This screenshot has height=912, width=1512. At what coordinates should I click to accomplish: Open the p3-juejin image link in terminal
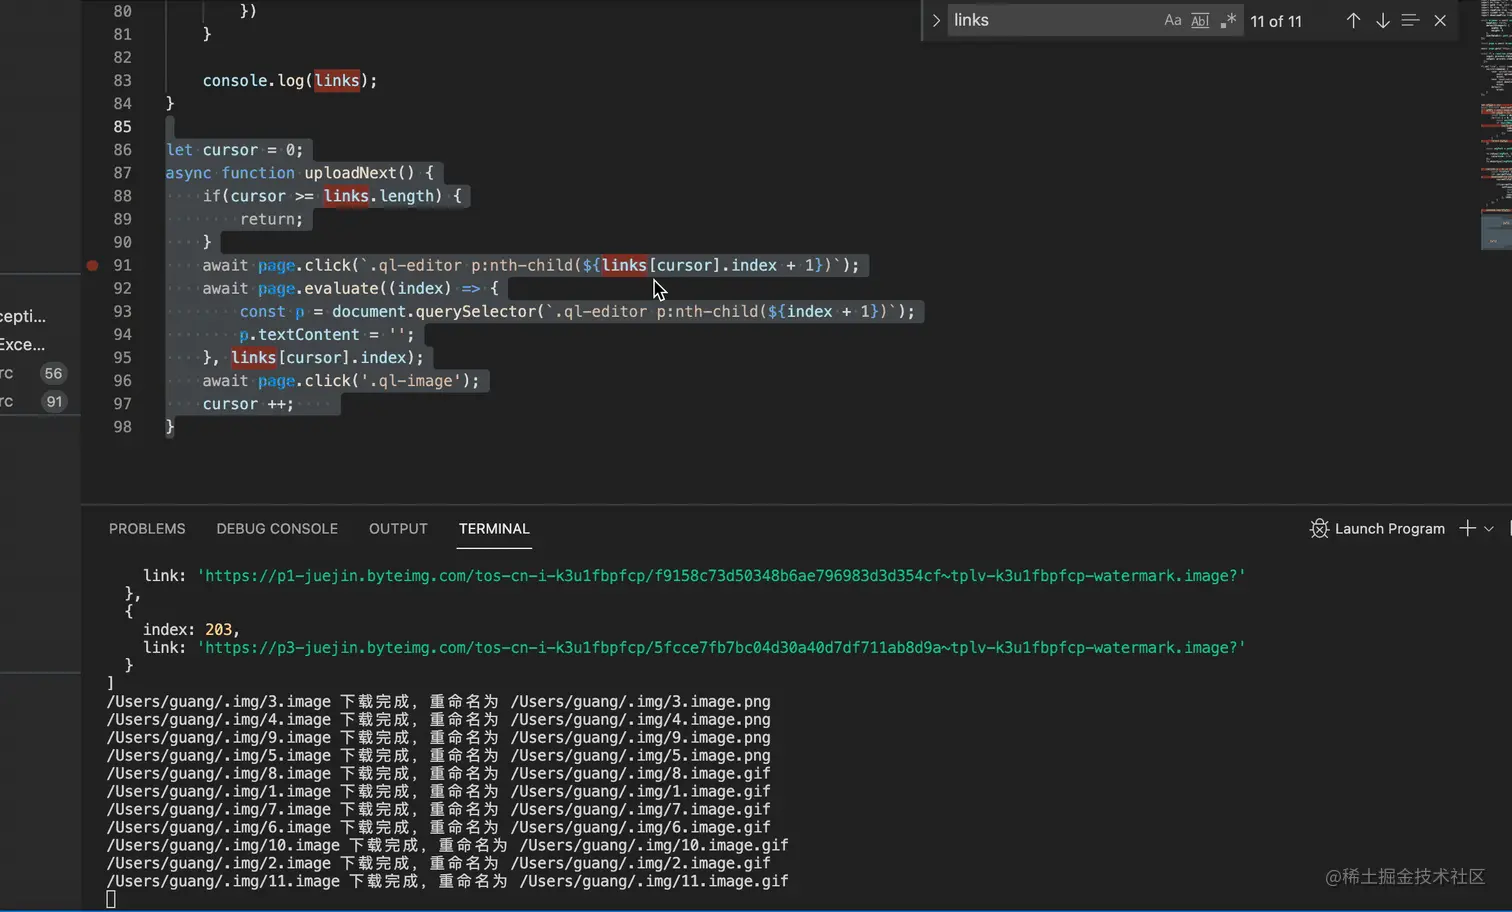[x=721, y=647]
